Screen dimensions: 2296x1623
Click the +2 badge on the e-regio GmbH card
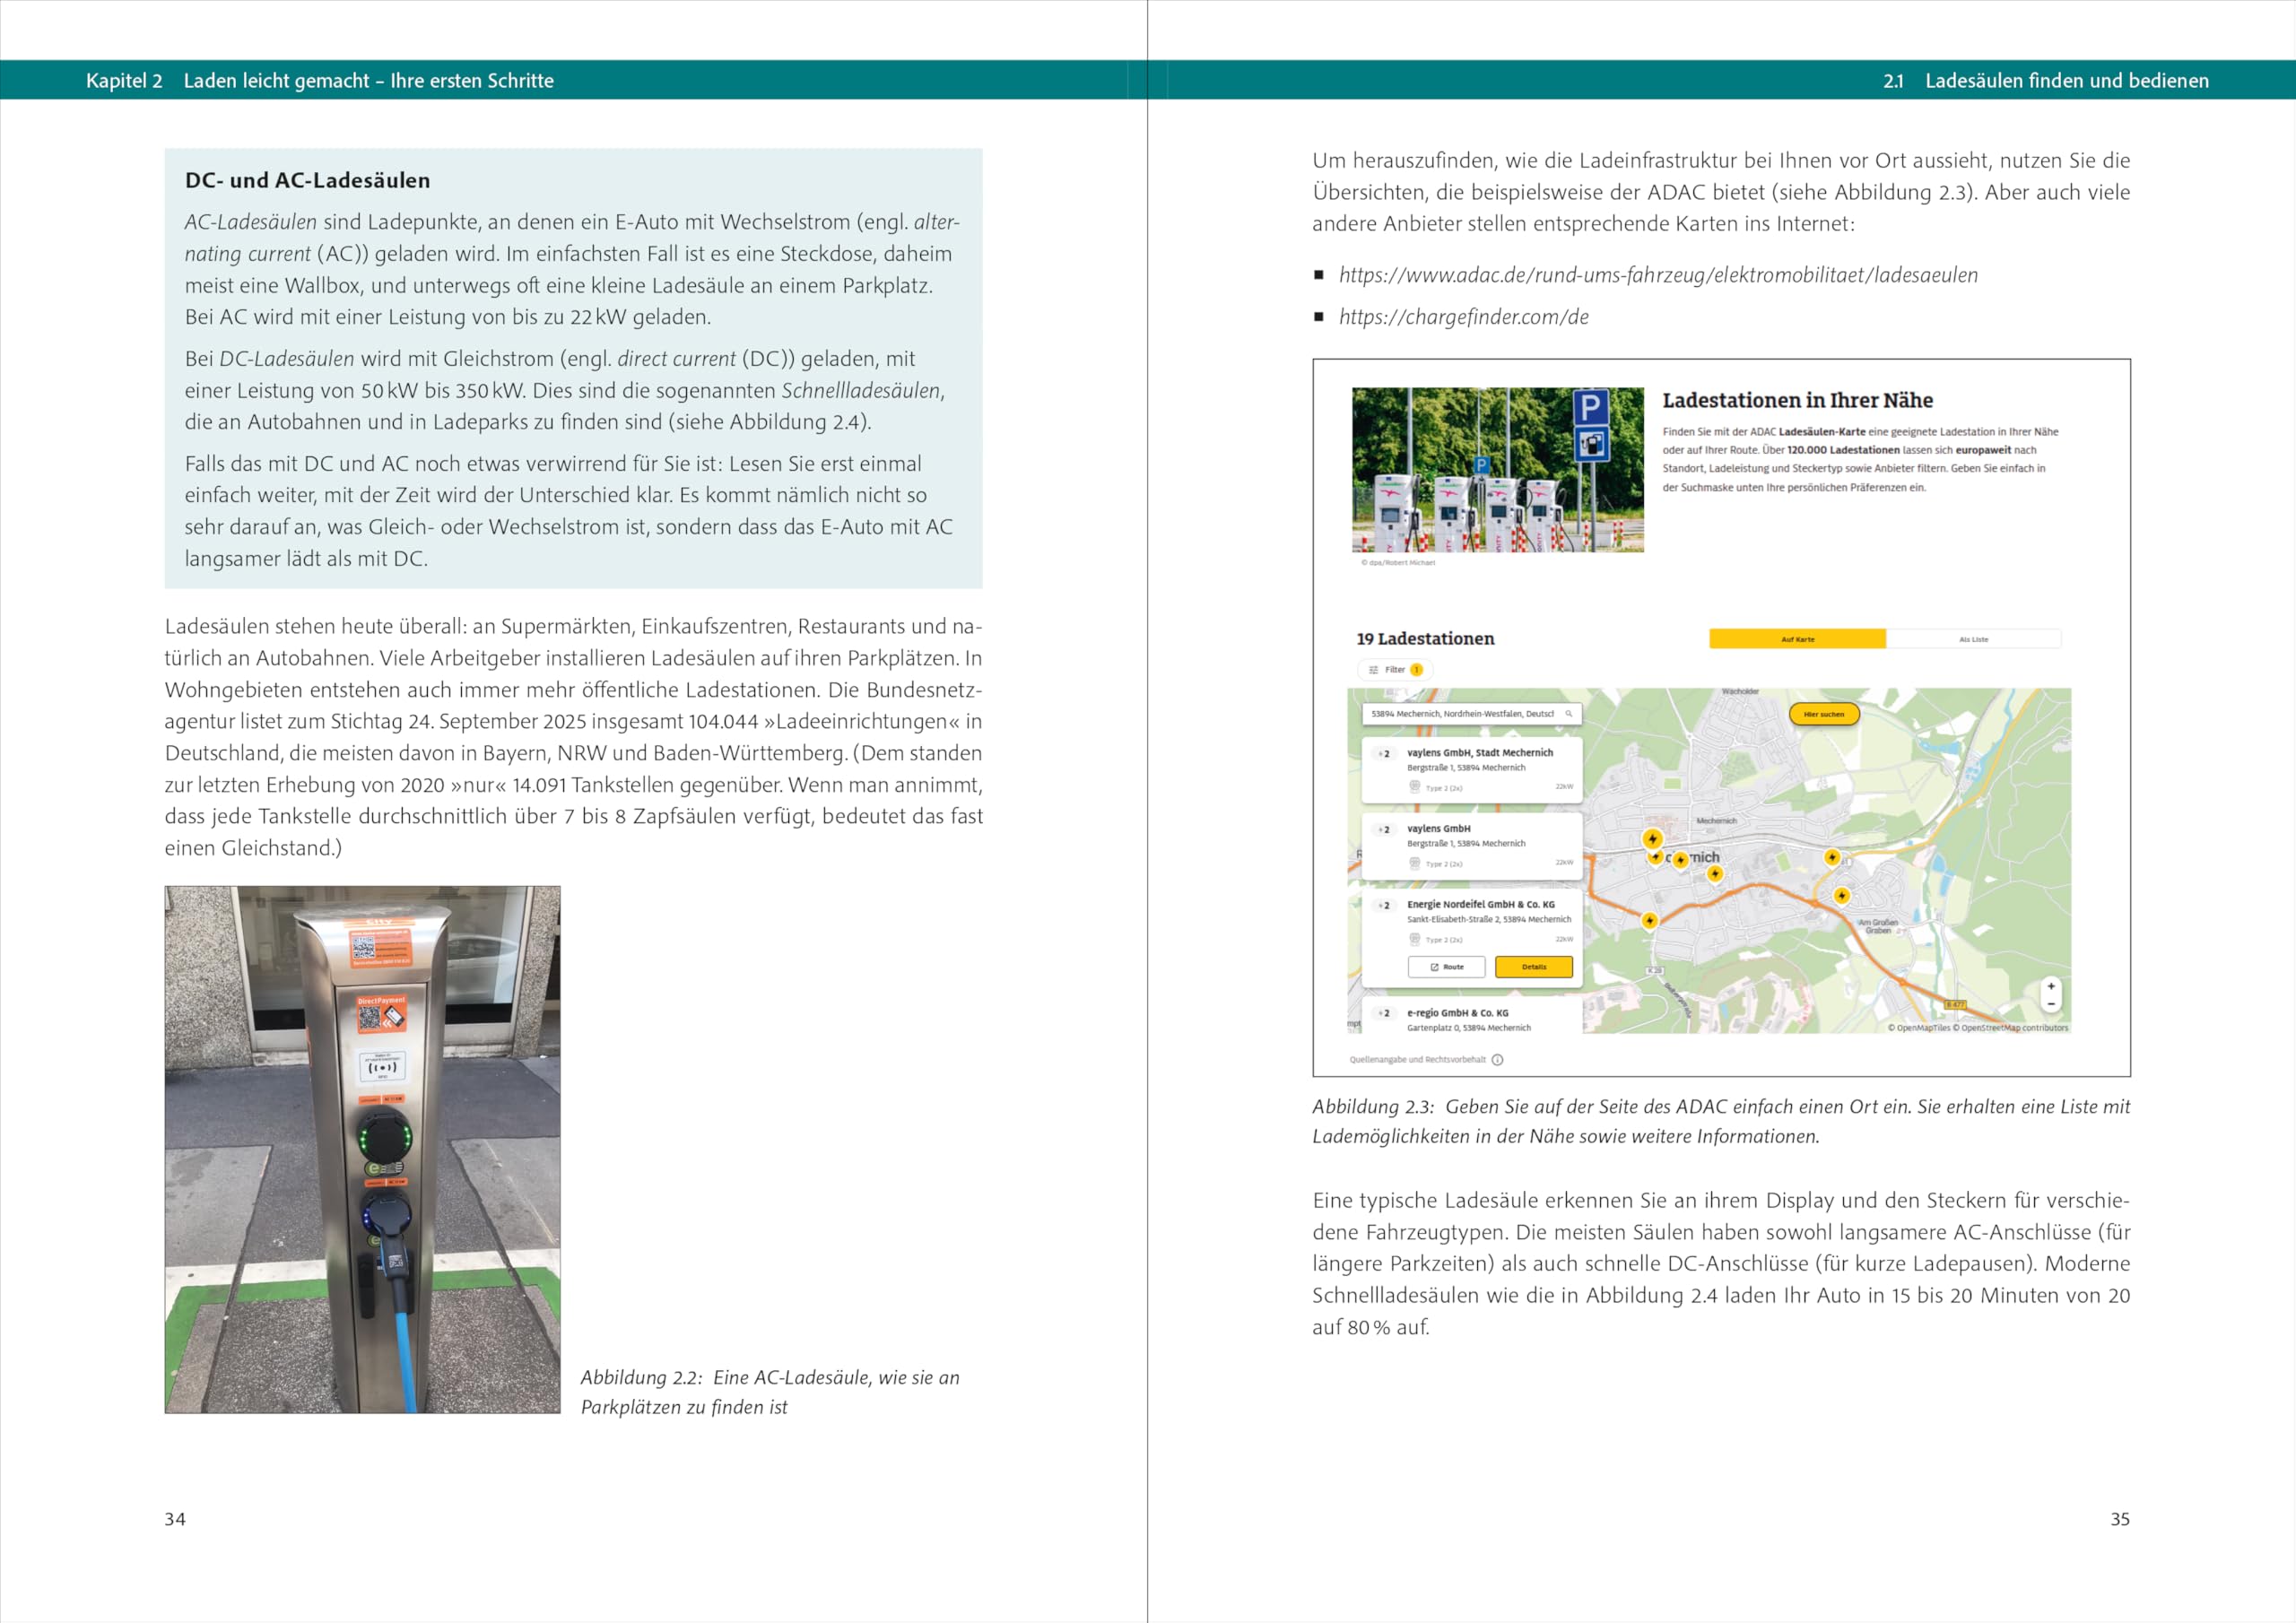pyautogui.click(x=1384, y=1013)
